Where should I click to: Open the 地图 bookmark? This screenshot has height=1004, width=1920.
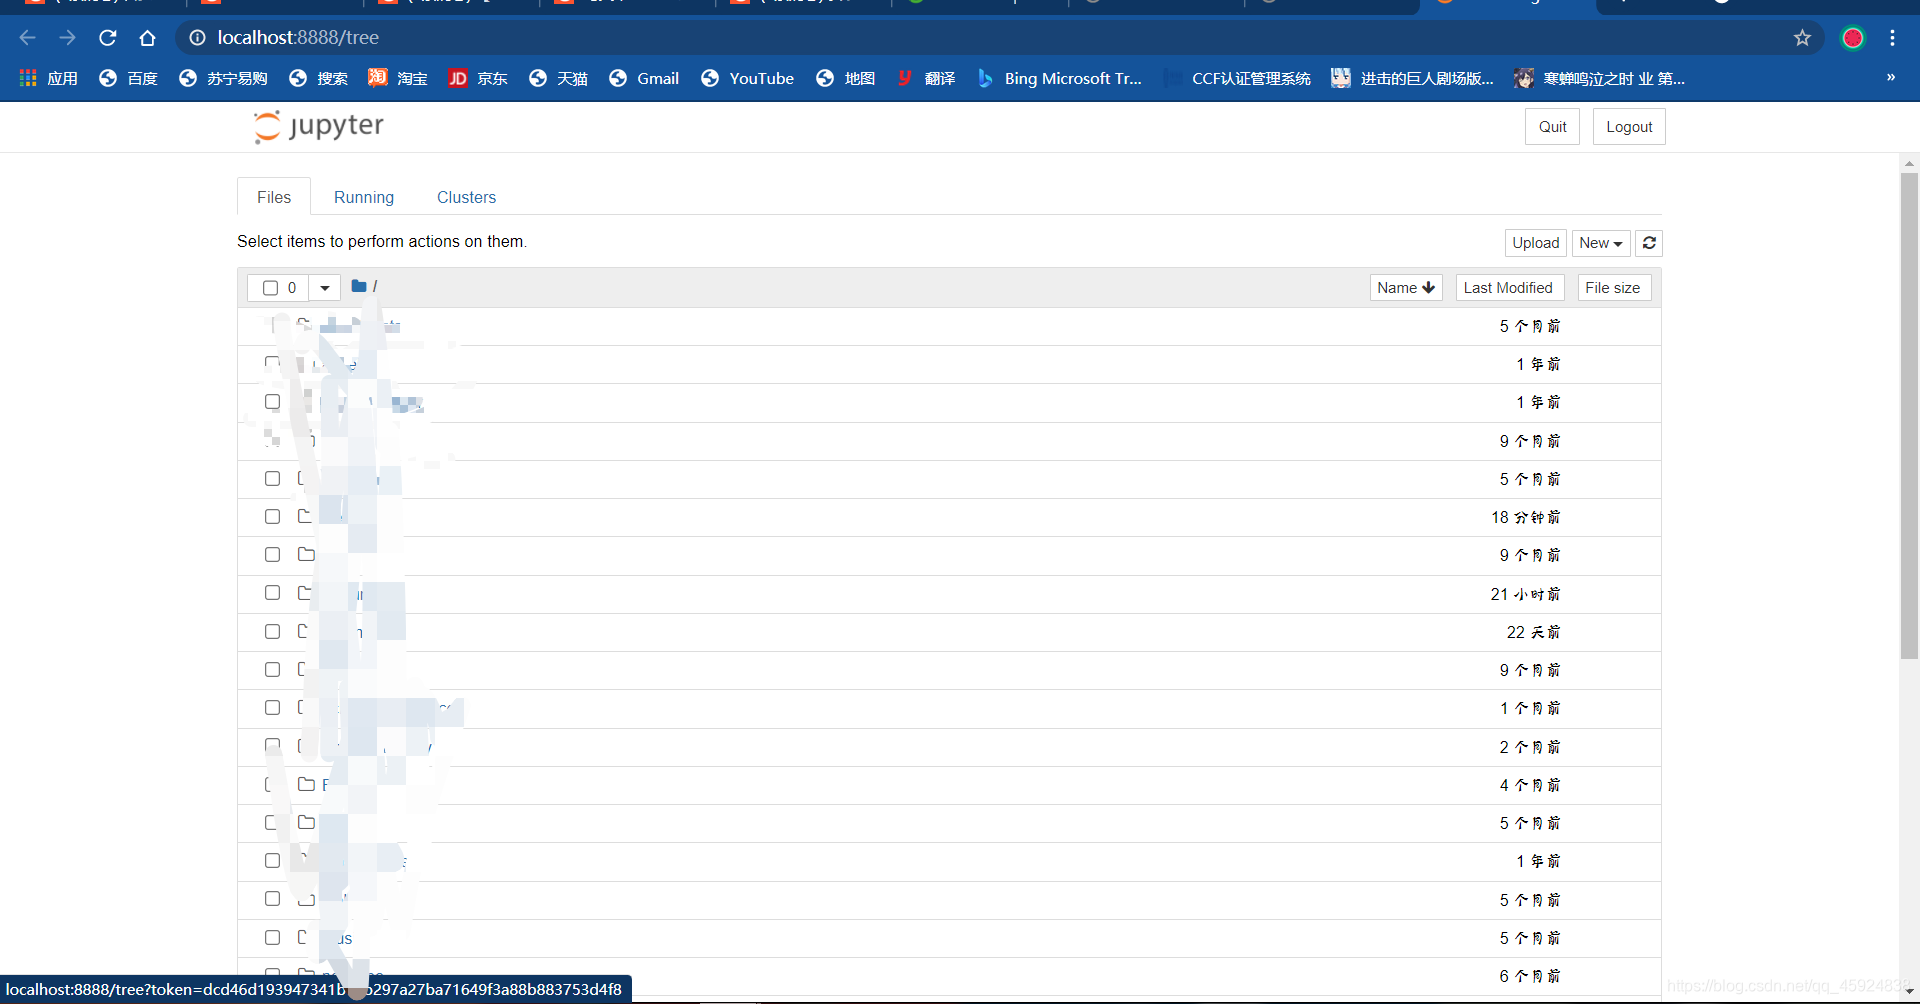coord(846,78)
